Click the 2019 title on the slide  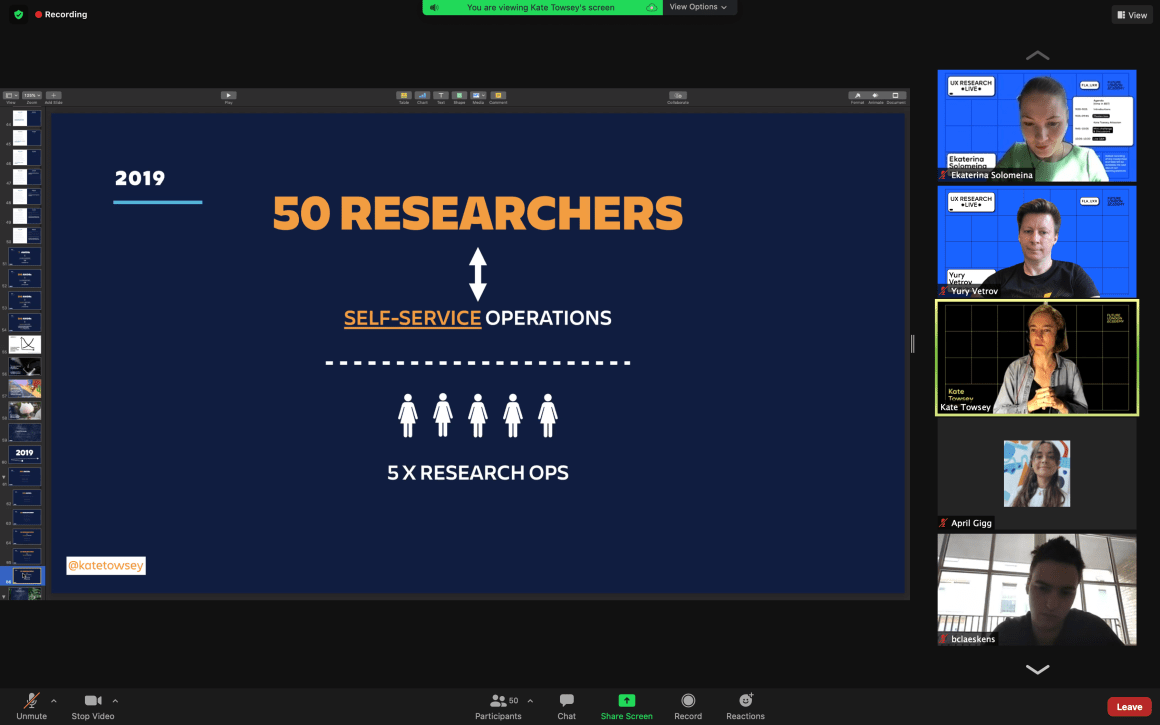[x=140, y=178]
